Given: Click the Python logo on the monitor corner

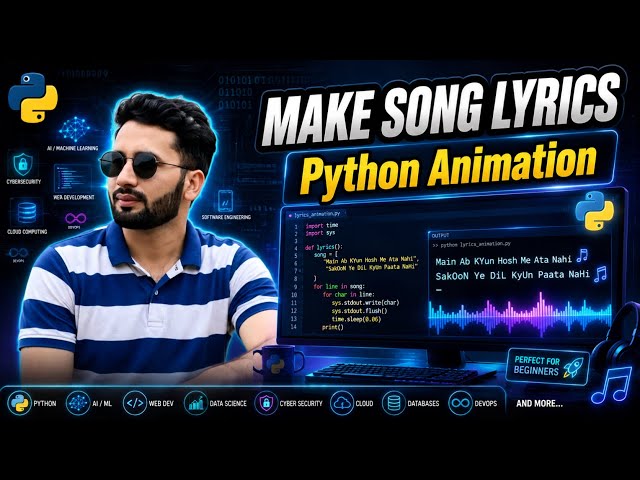Looking at the screenshot, I should 594,211.
